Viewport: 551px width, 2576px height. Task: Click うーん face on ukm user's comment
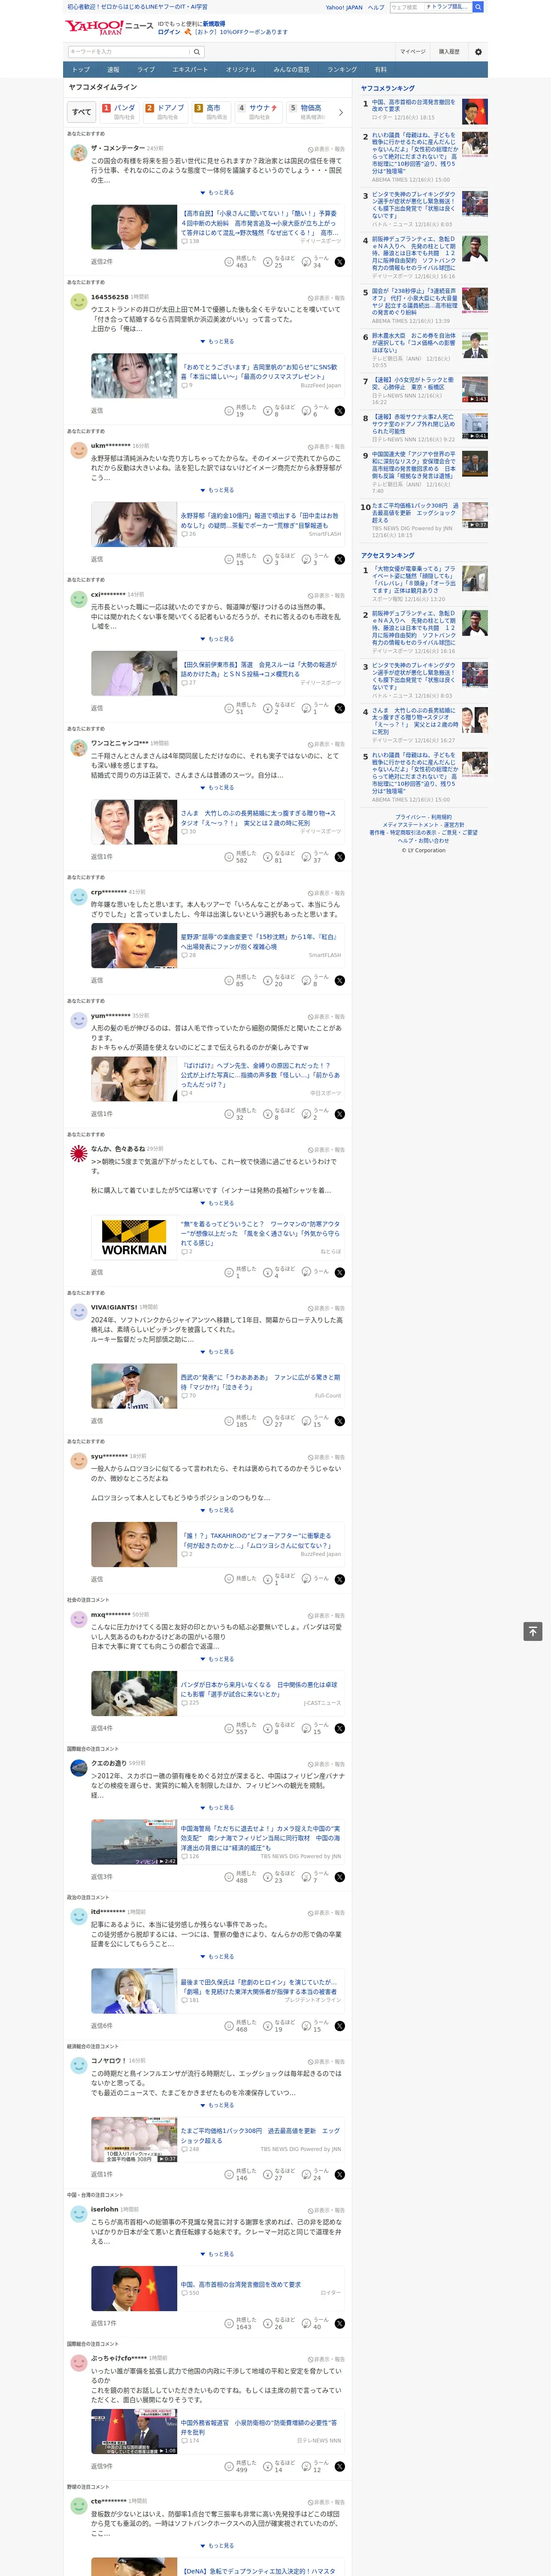pos(307,559)
